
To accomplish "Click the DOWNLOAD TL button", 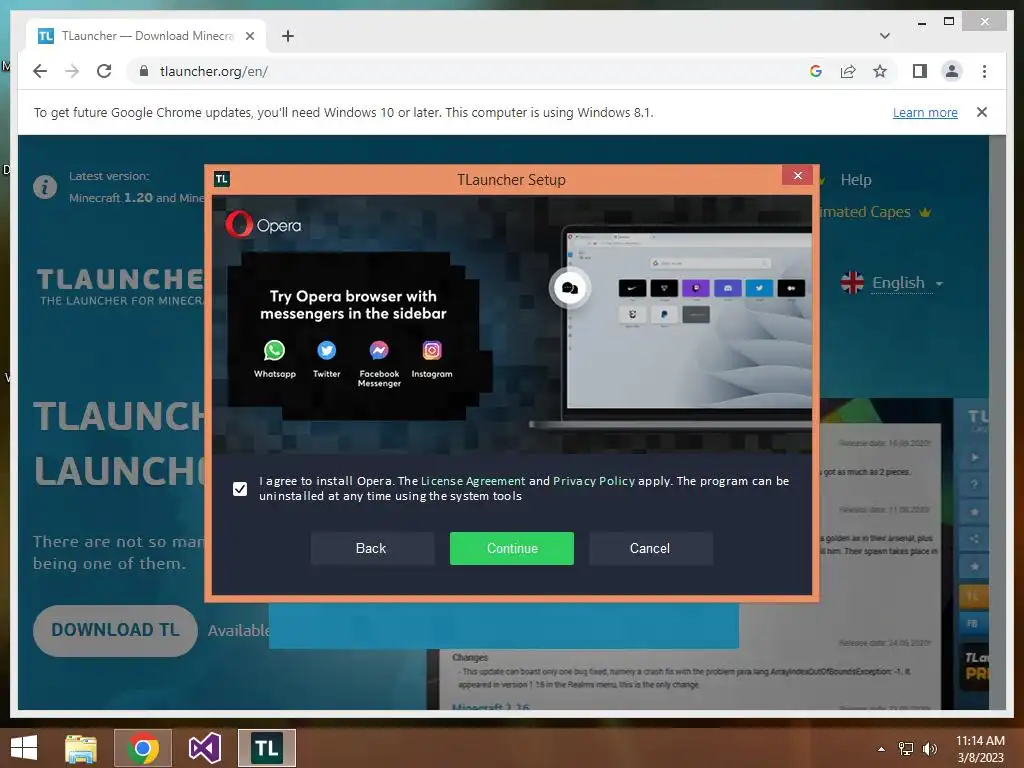I will (x=115, y=630).
